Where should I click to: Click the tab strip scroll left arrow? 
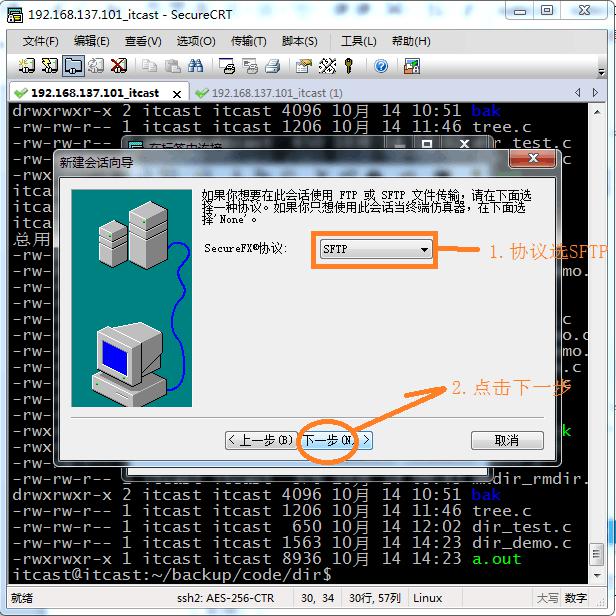pos(577,92)
